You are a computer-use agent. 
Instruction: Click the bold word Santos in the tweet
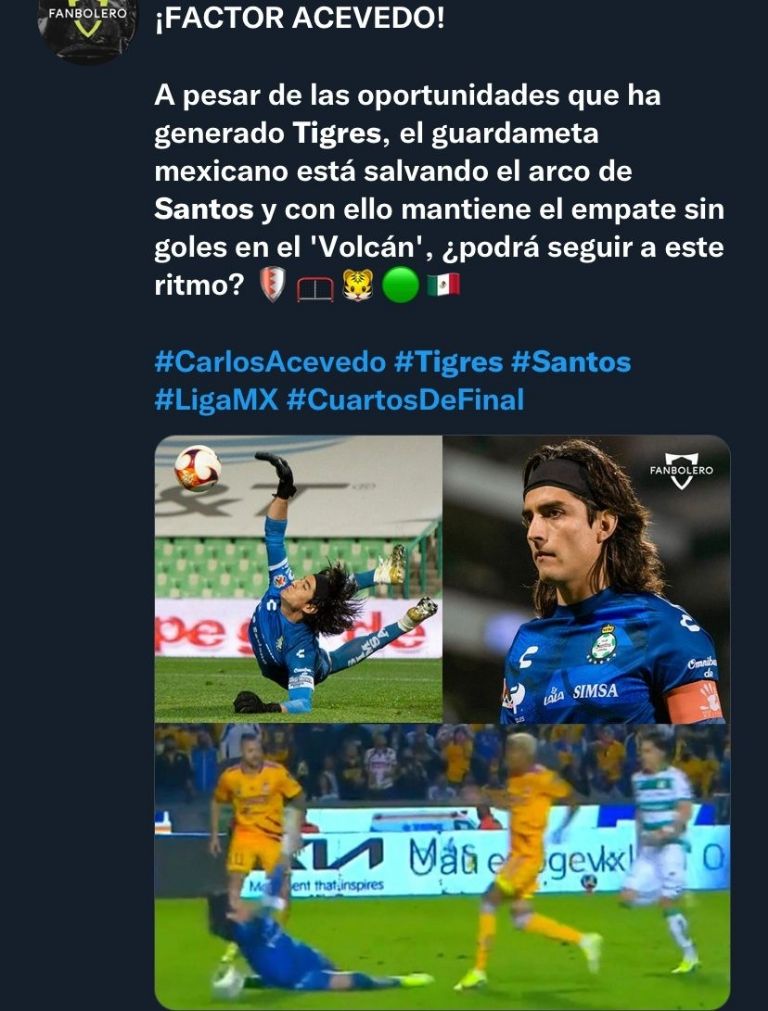click(x=204, y=209)
